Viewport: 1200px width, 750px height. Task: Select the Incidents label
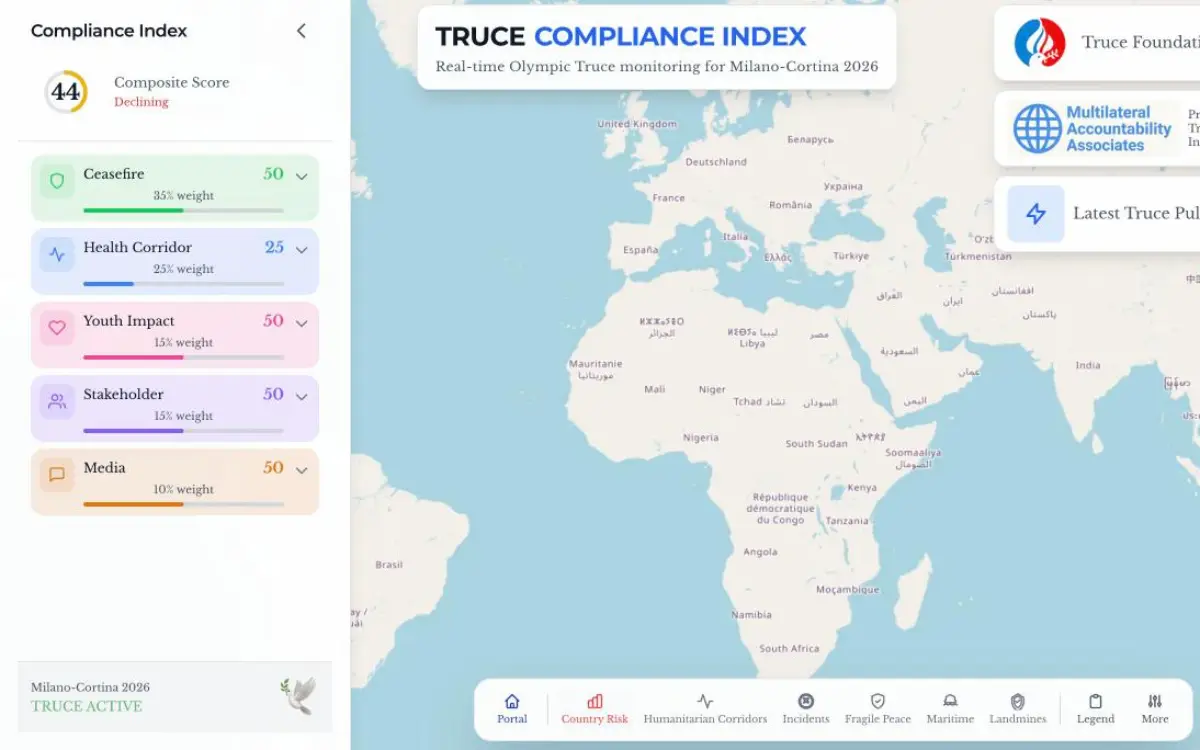[806, 719]
